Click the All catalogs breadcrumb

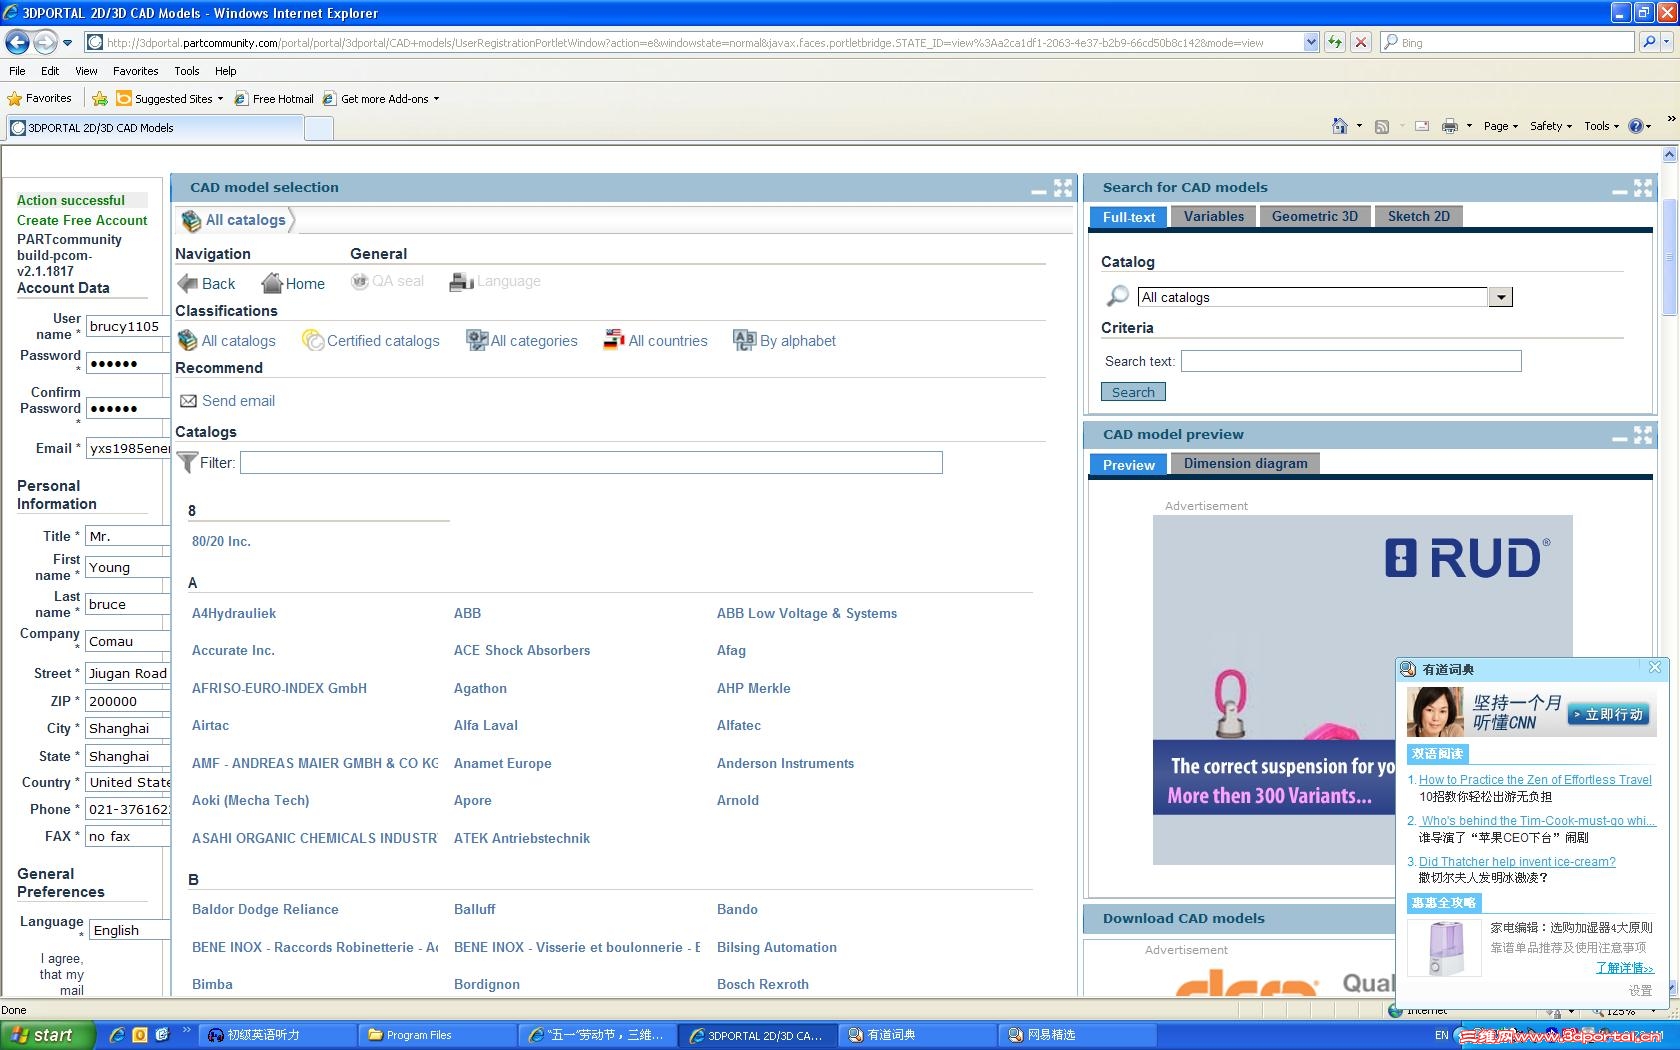245,220
